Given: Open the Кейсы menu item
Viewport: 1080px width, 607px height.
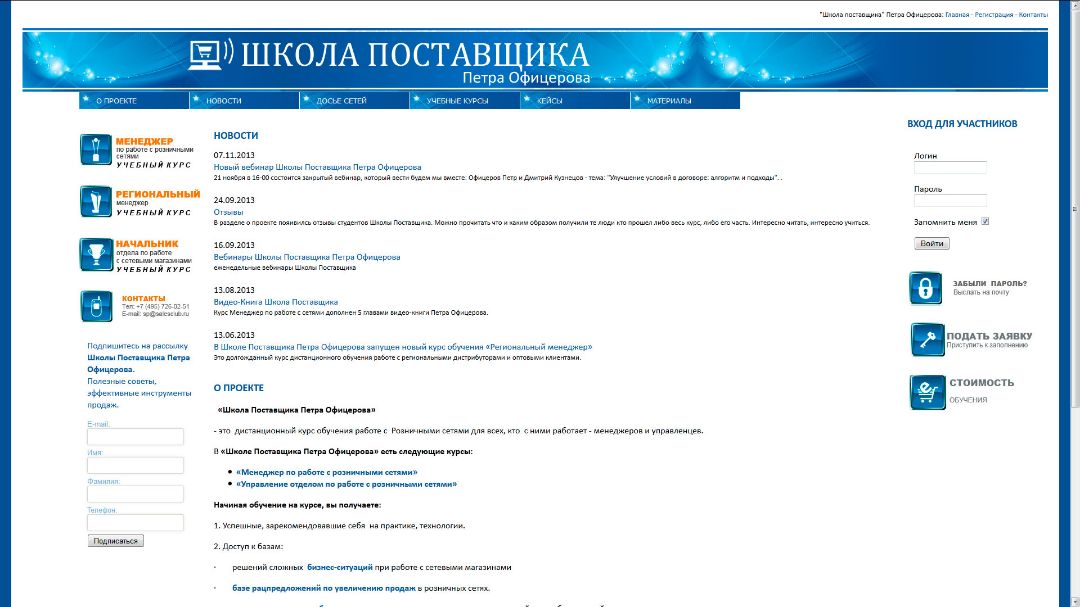Looking at the screenshot, I should (574, 101).
